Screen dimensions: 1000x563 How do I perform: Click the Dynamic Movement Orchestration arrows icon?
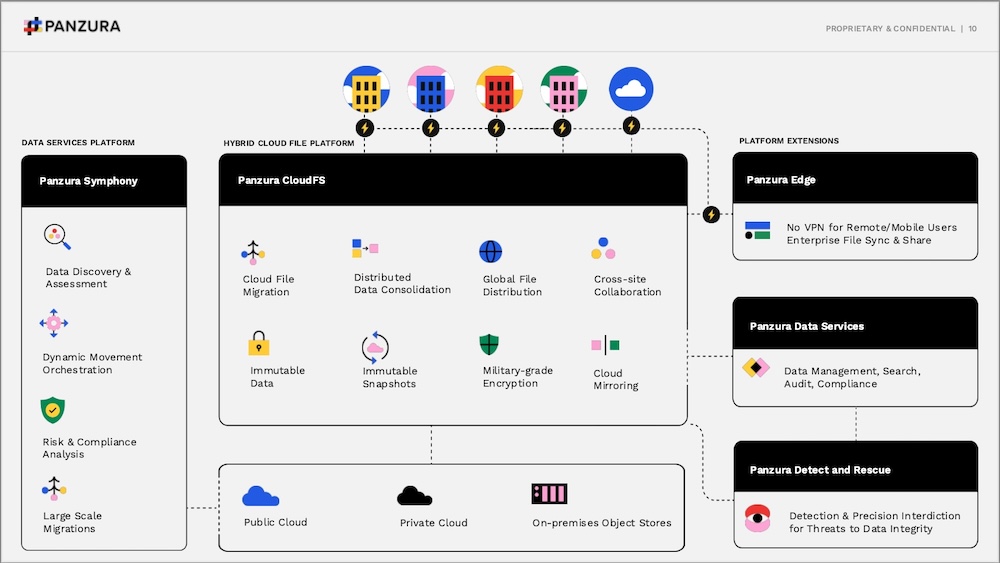click(54, 323)
